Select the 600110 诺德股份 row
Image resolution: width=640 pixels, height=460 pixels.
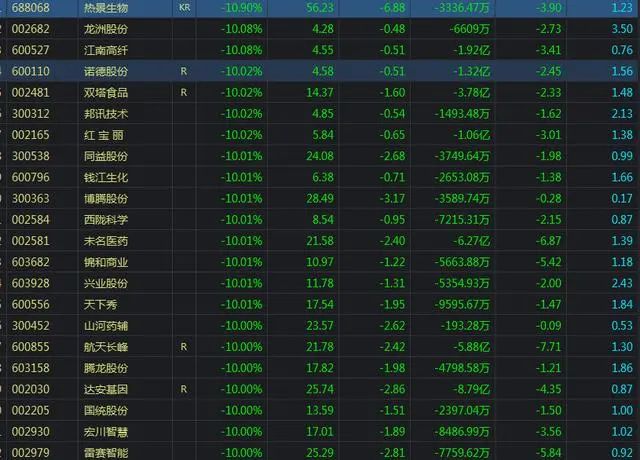[x=320, y=71]
